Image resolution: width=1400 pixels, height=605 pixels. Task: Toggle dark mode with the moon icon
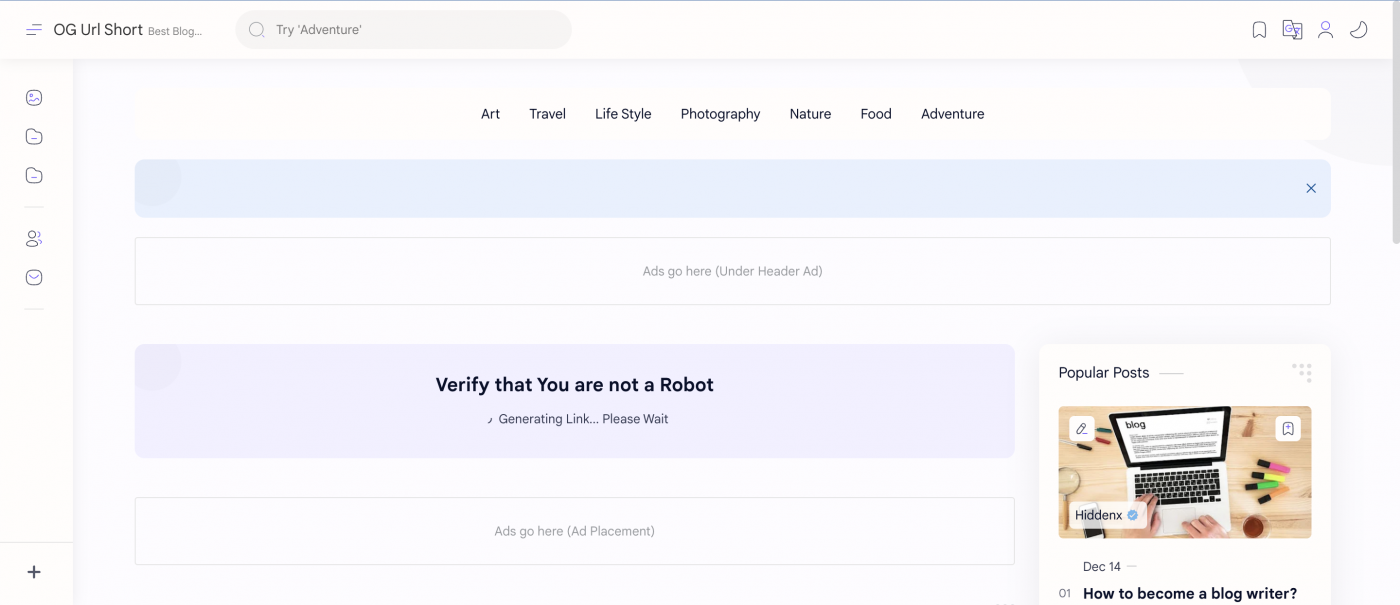click(x=1358, y=29)
